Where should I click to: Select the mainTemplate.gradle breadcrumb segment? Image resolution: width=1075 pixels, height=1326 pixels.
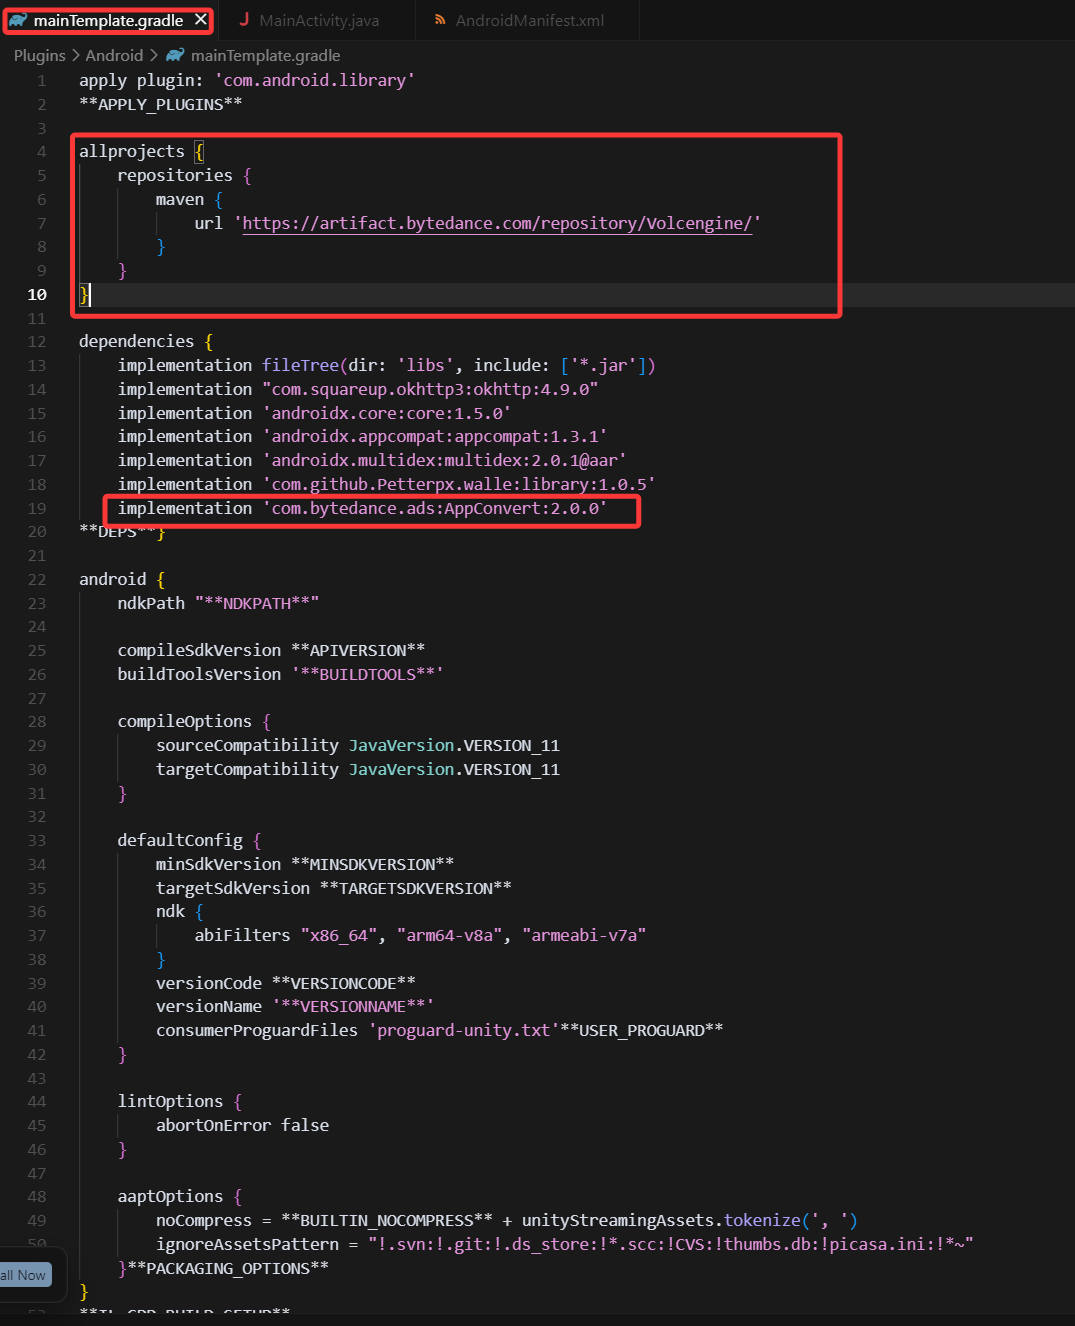click(x=265, y=56)
